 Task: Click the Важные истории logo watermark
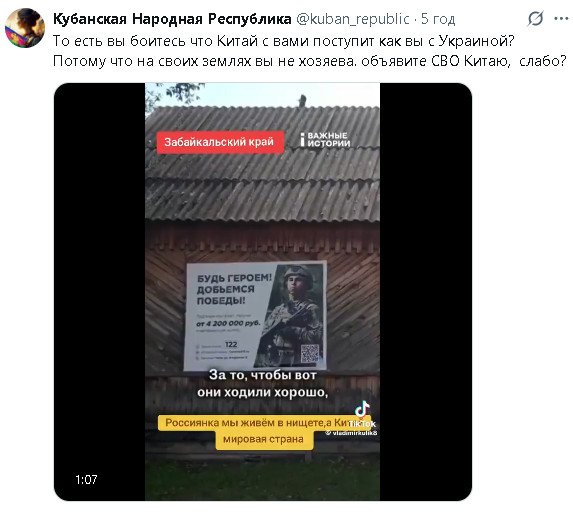pyautogui.click(x=325, y=140)
